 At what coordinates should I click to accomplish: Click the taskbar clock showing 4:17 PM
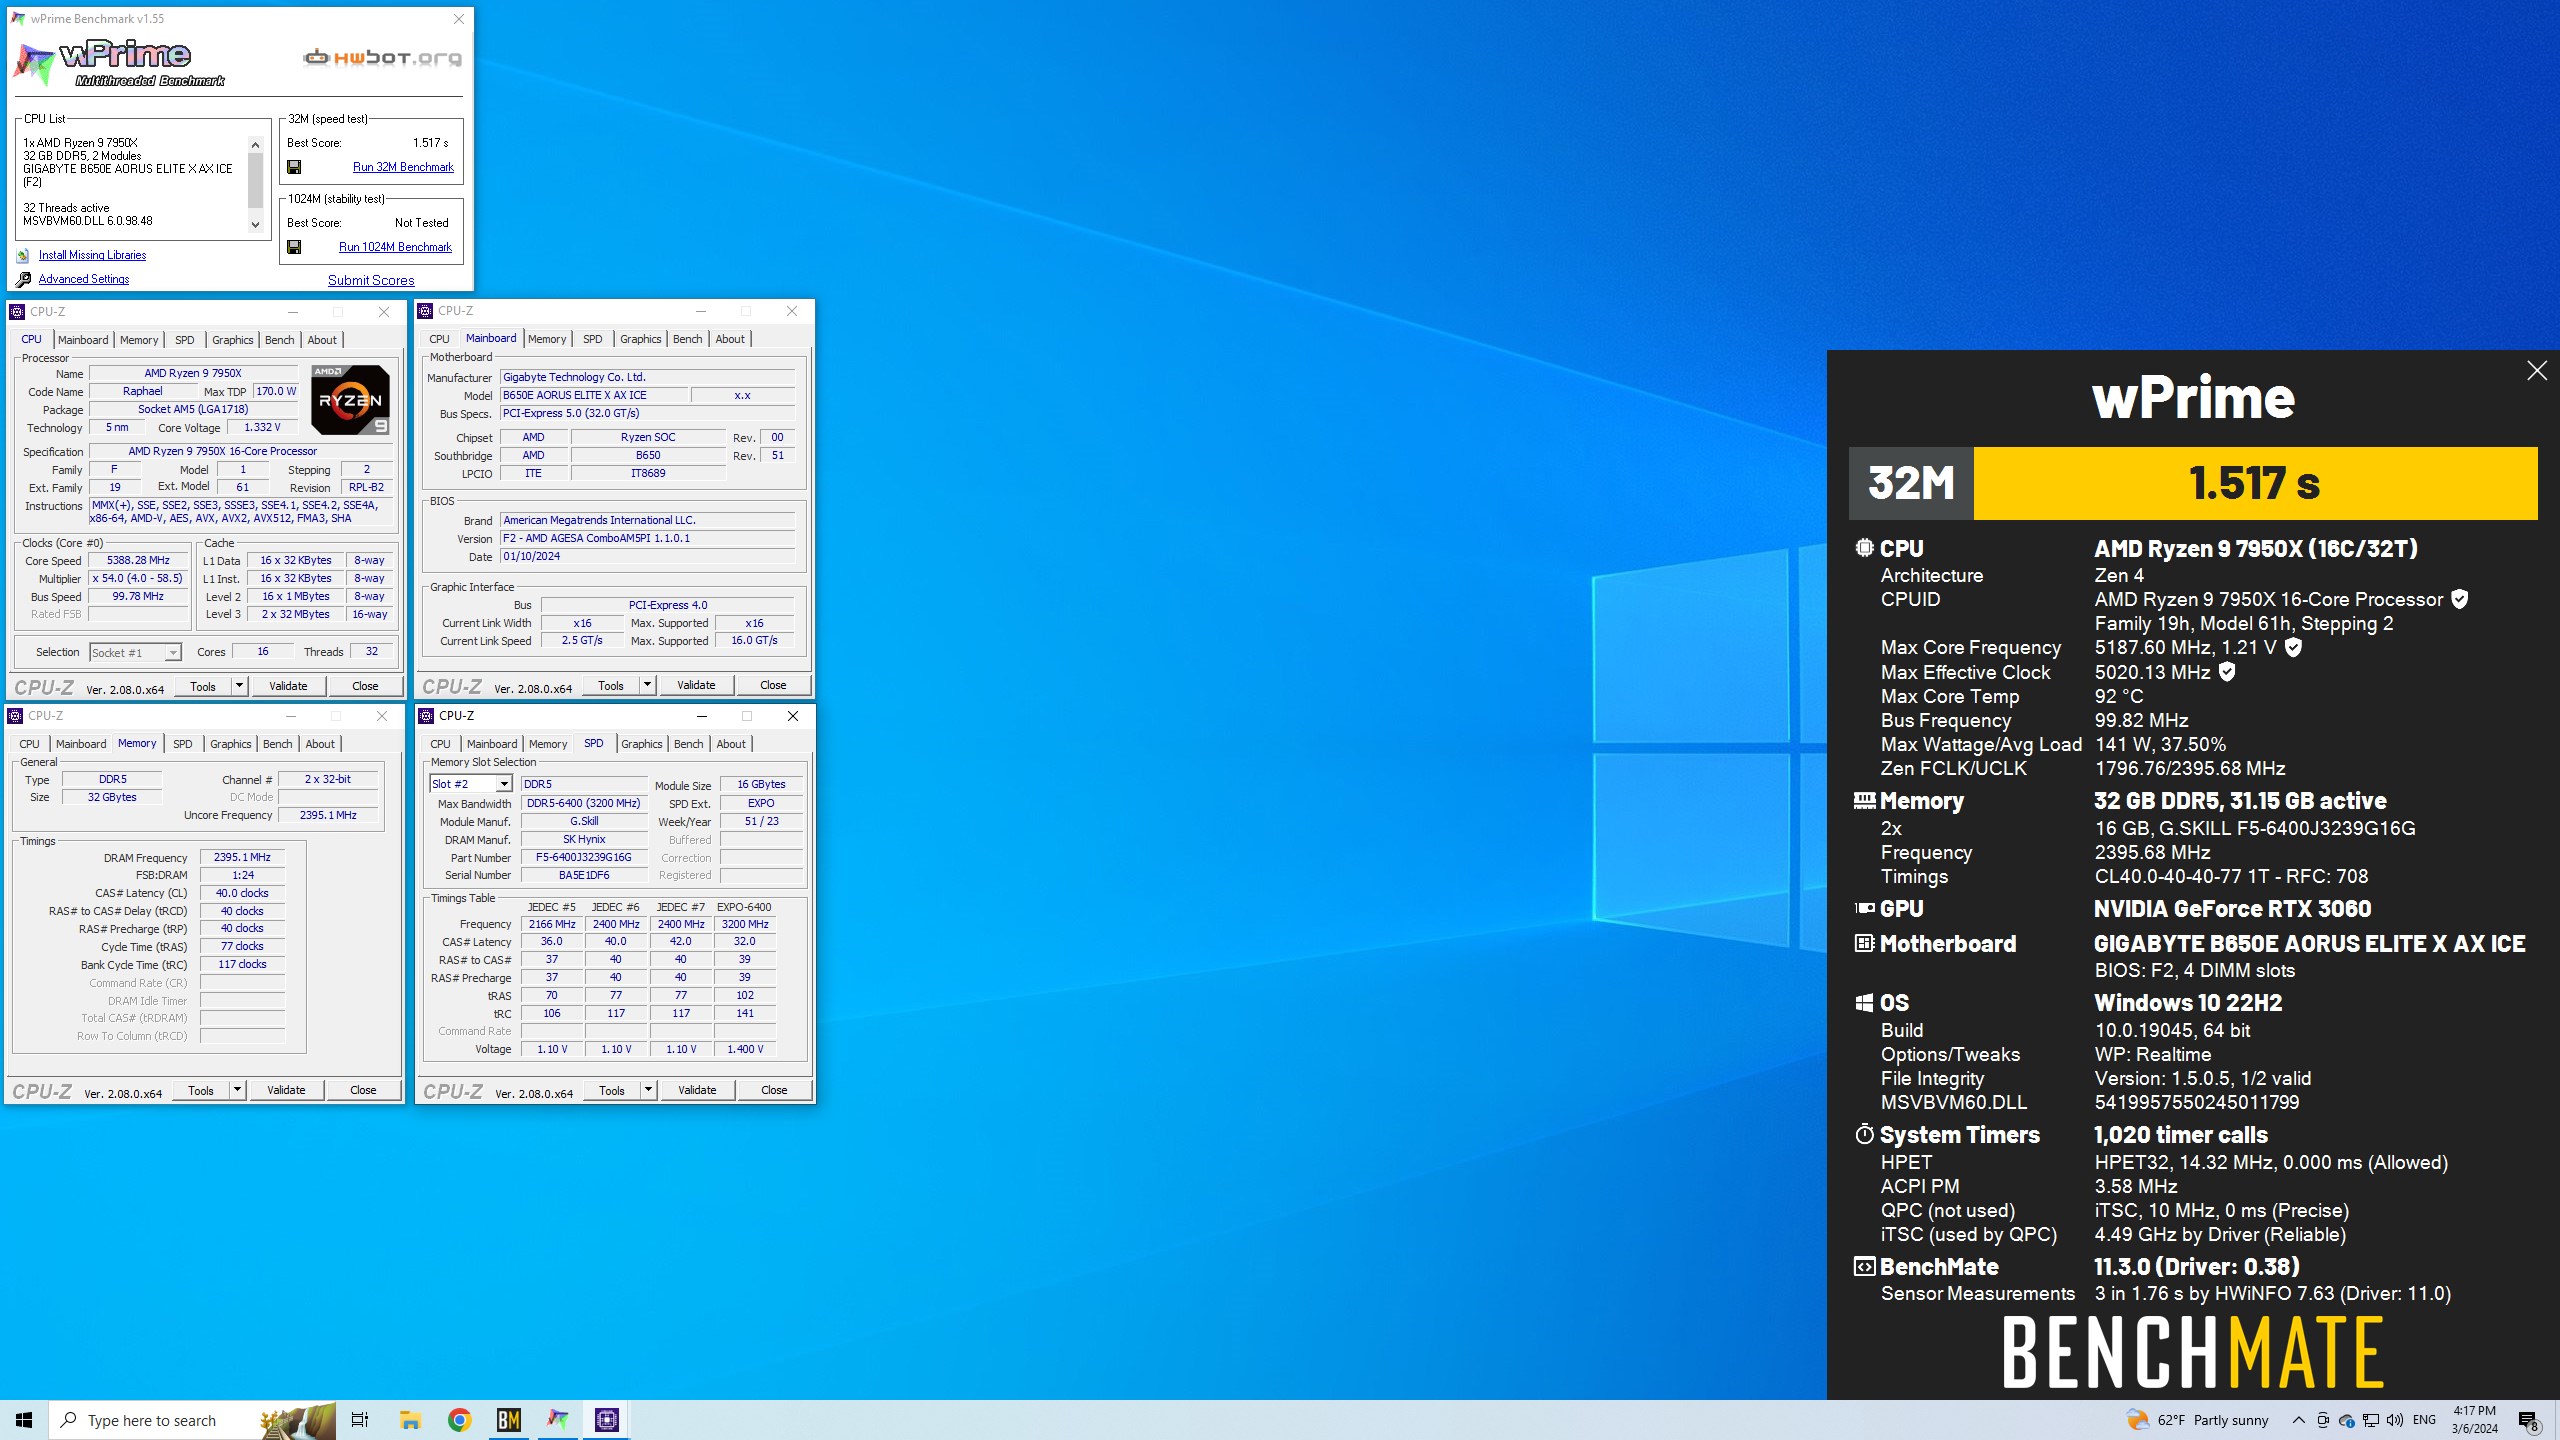click(x=2474, y=1420)
